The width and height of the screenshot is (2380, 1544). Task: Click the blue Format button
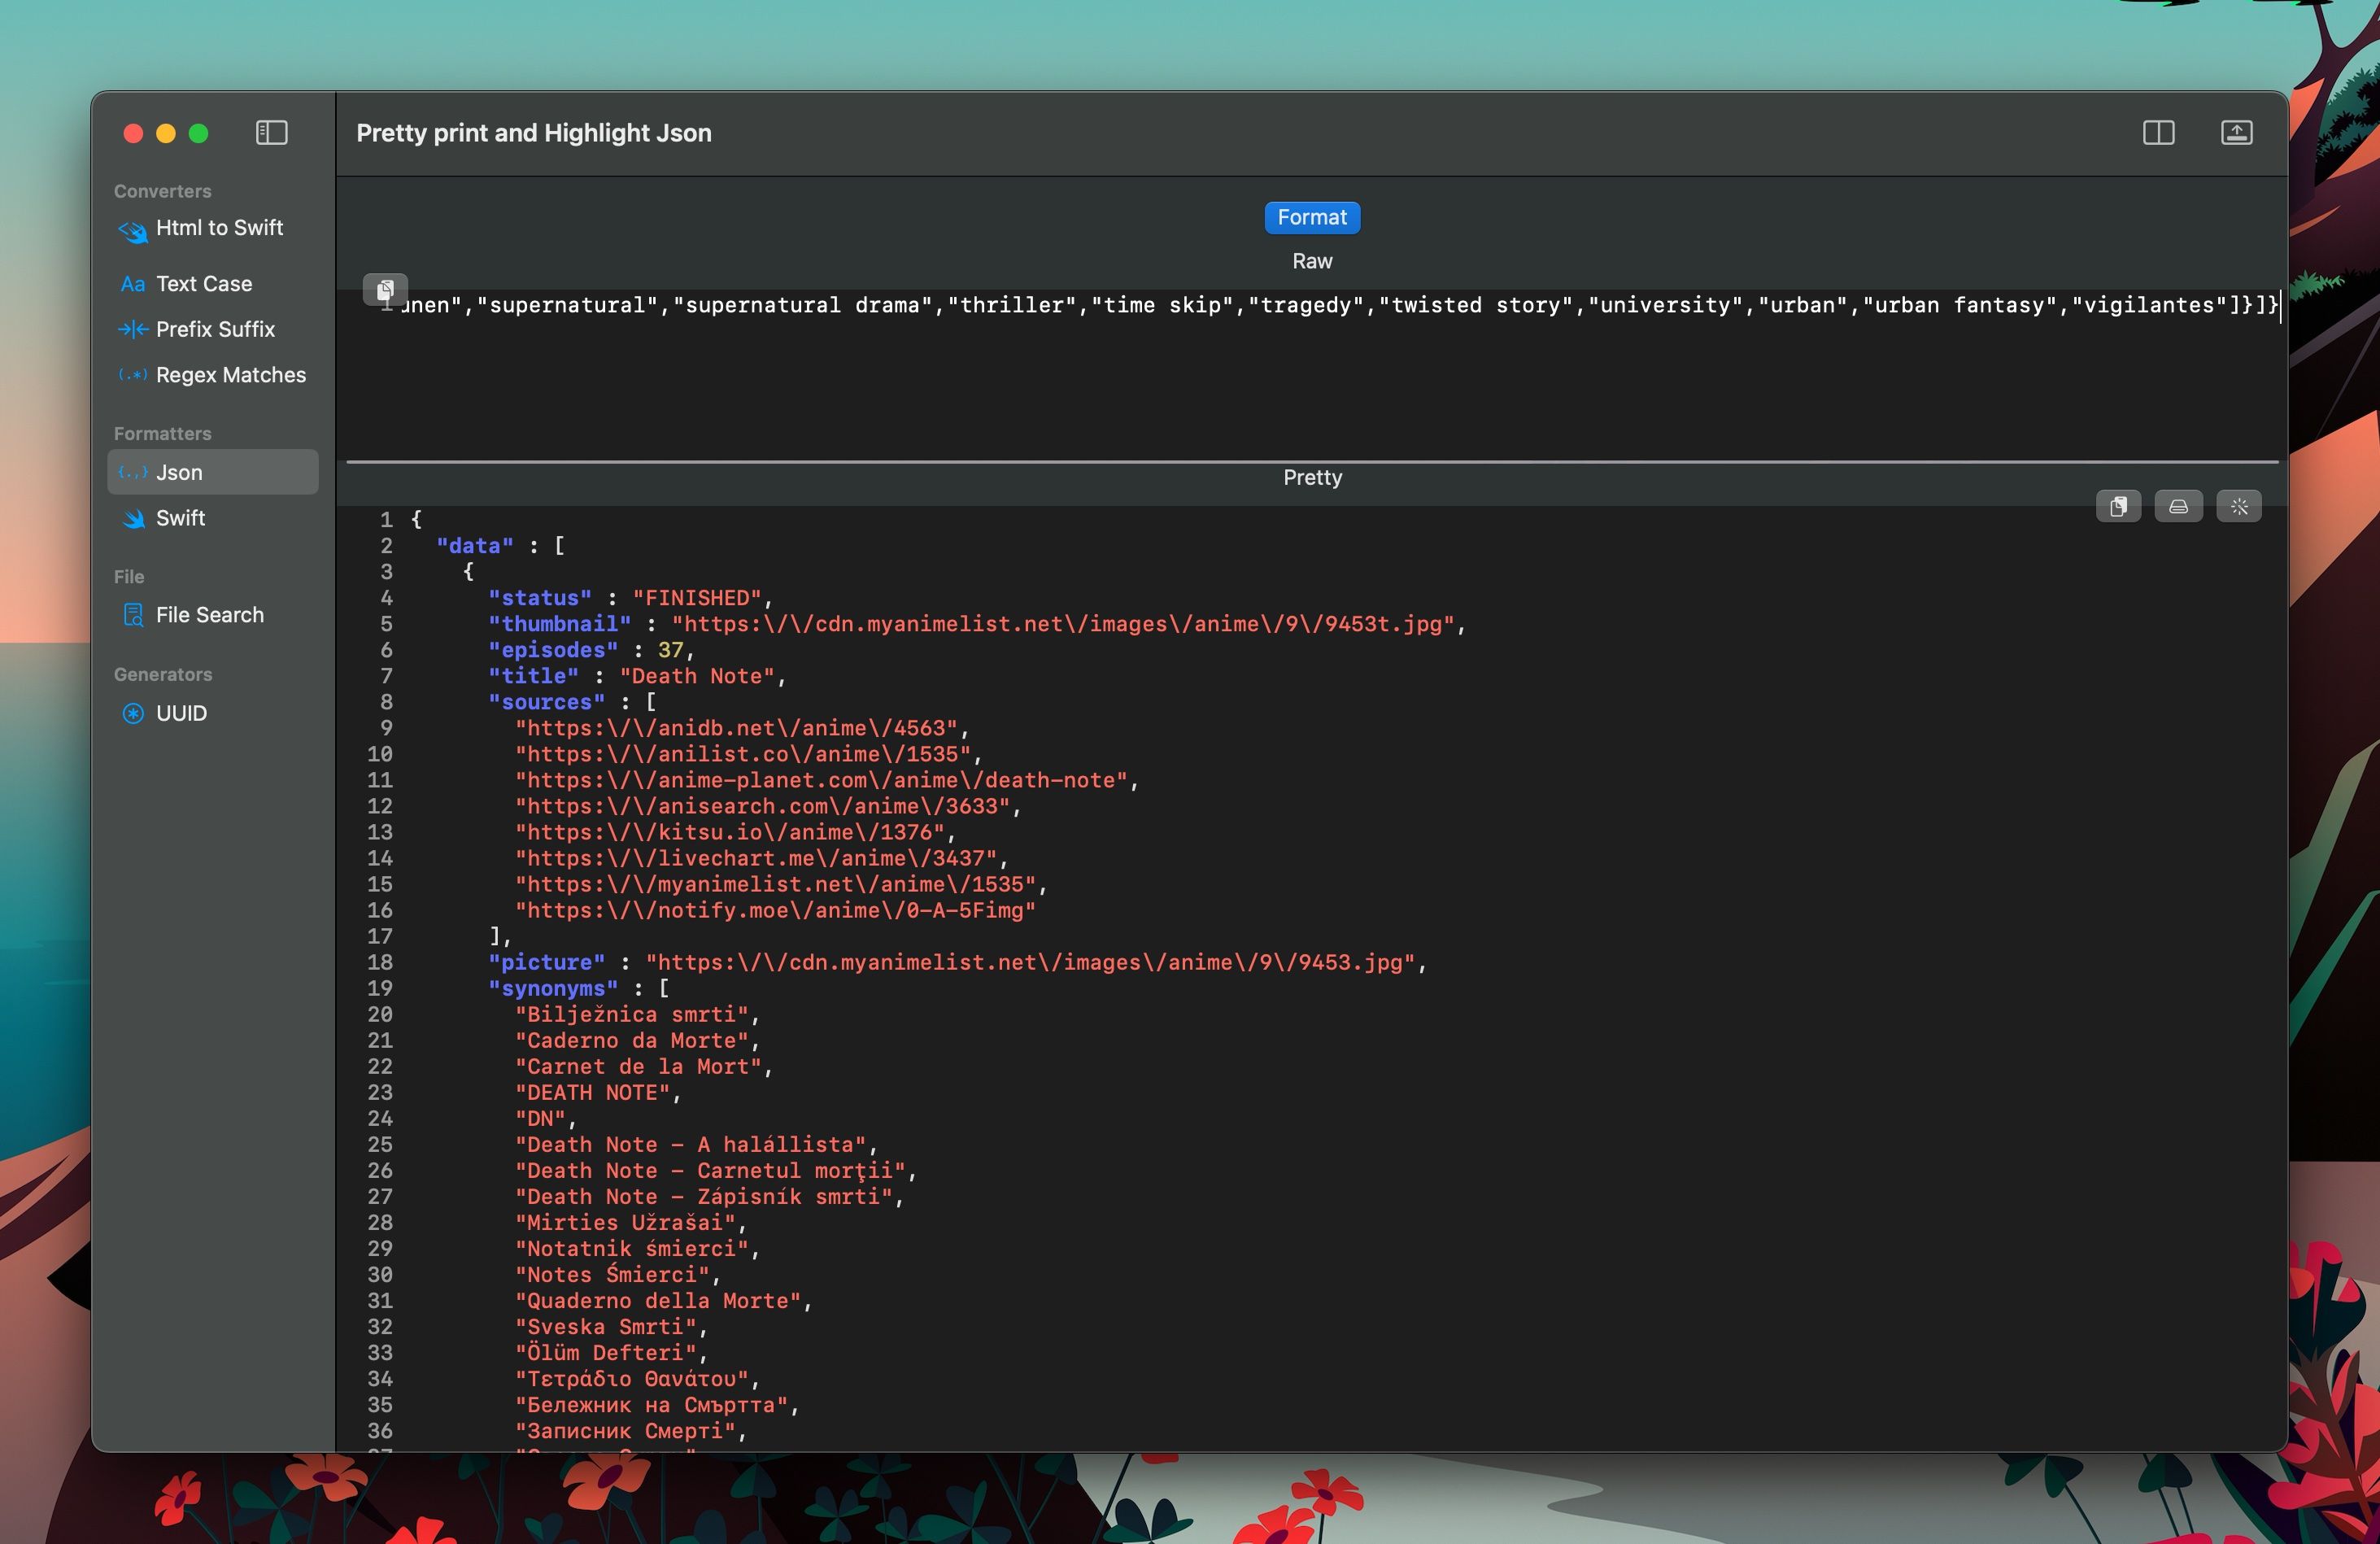coord(1312,217)
